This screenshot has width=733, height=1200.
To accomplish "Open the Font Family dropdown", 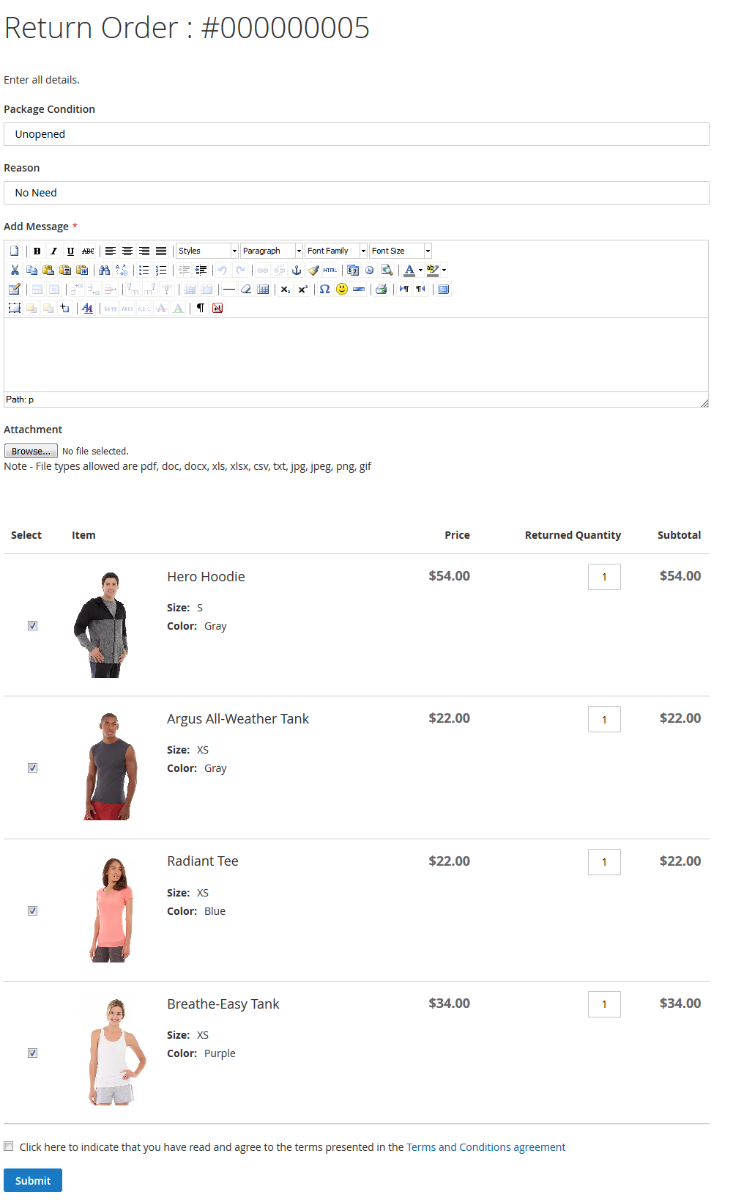I will pyautogui.click(x=336, y=251).
